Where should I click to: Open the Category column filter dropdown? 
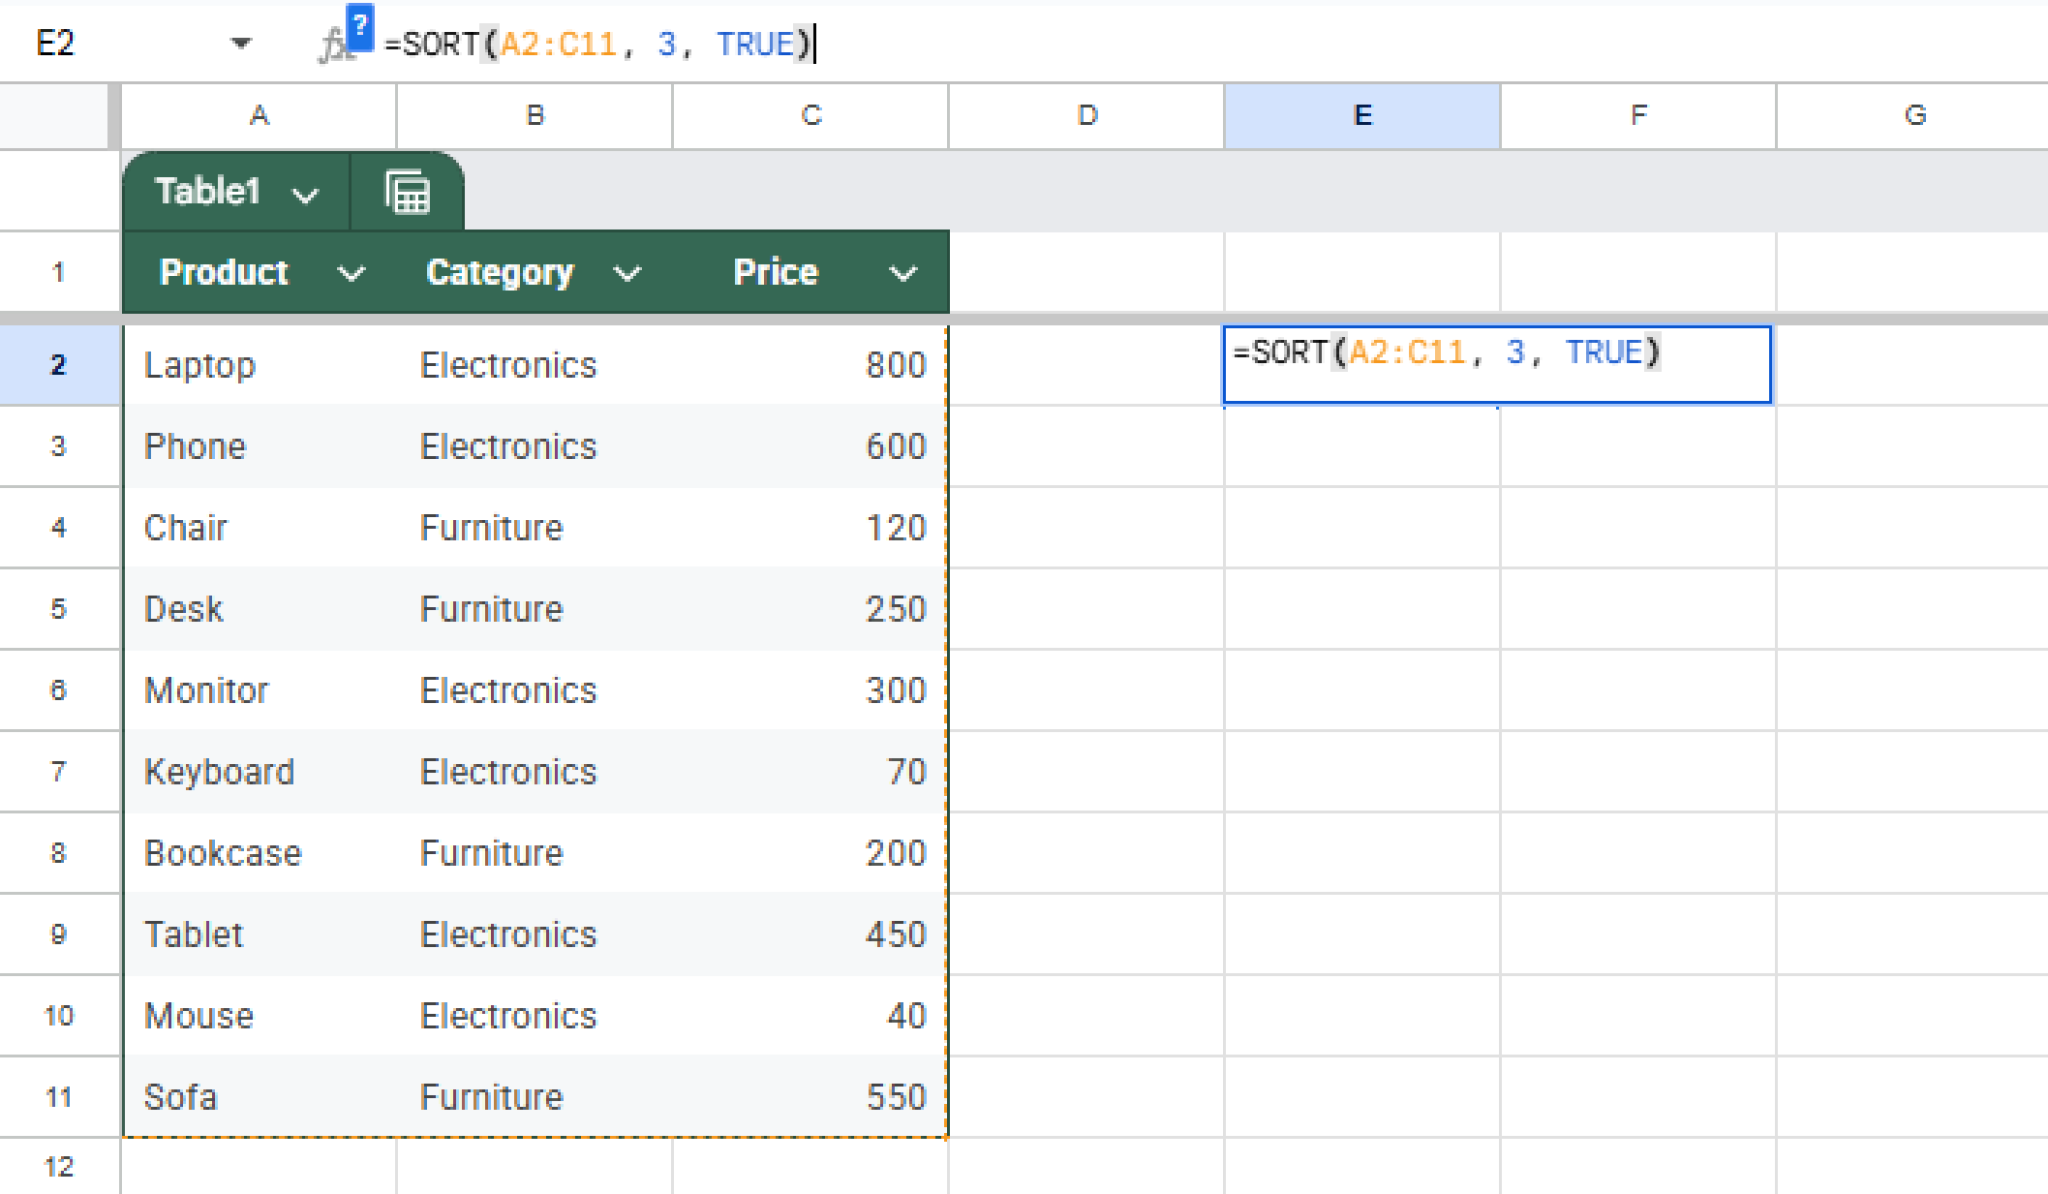pyautogui.click(x=628, y=272)
